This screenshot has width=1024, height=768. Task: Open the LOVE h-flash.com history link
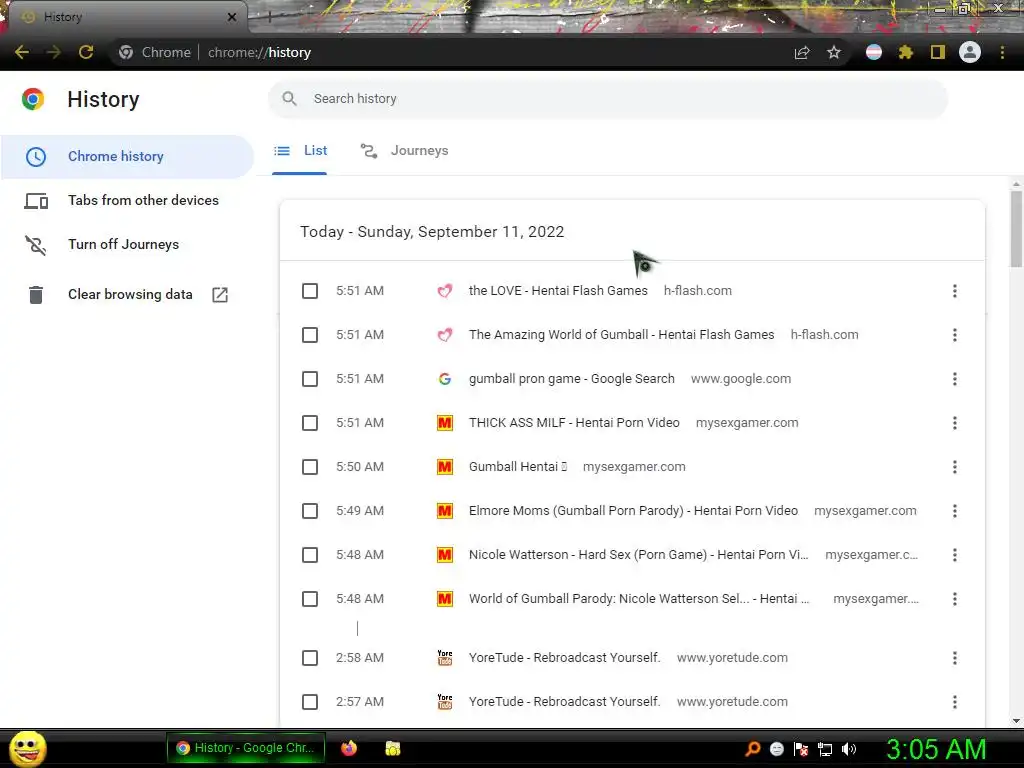coord(558,291)
